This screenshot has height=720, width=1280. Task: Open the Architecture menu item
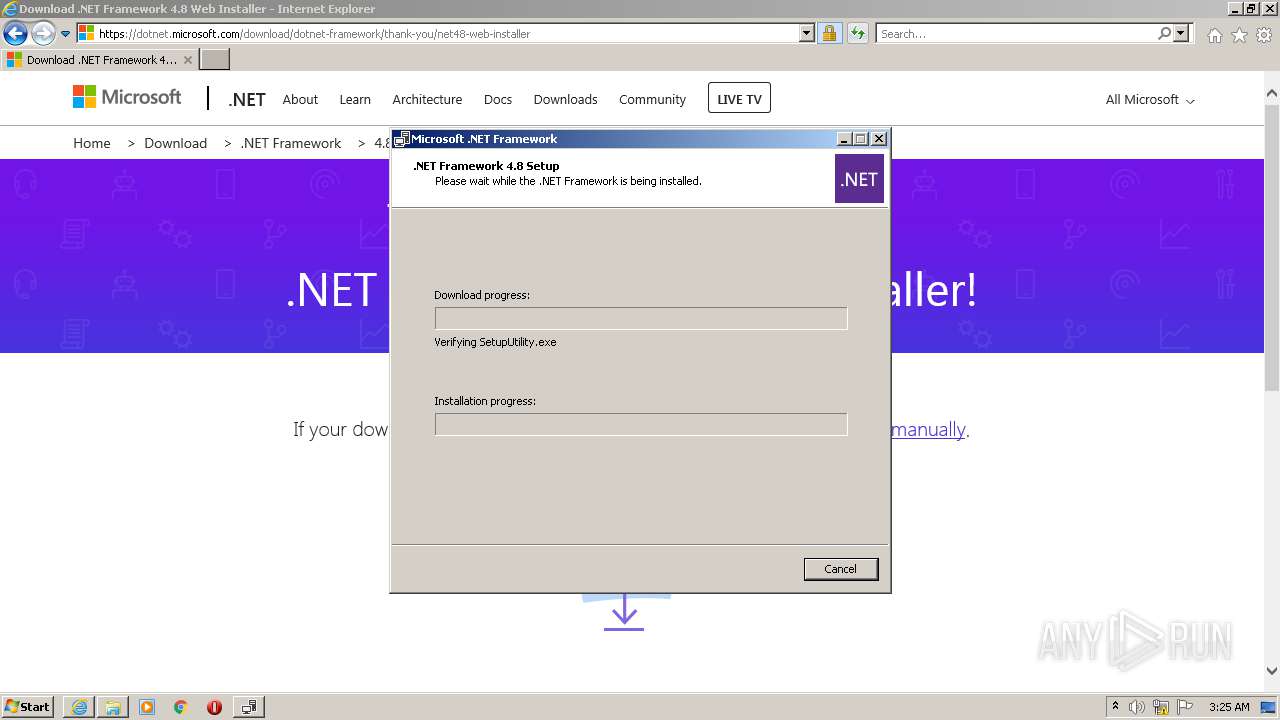(x=427, y=99)
